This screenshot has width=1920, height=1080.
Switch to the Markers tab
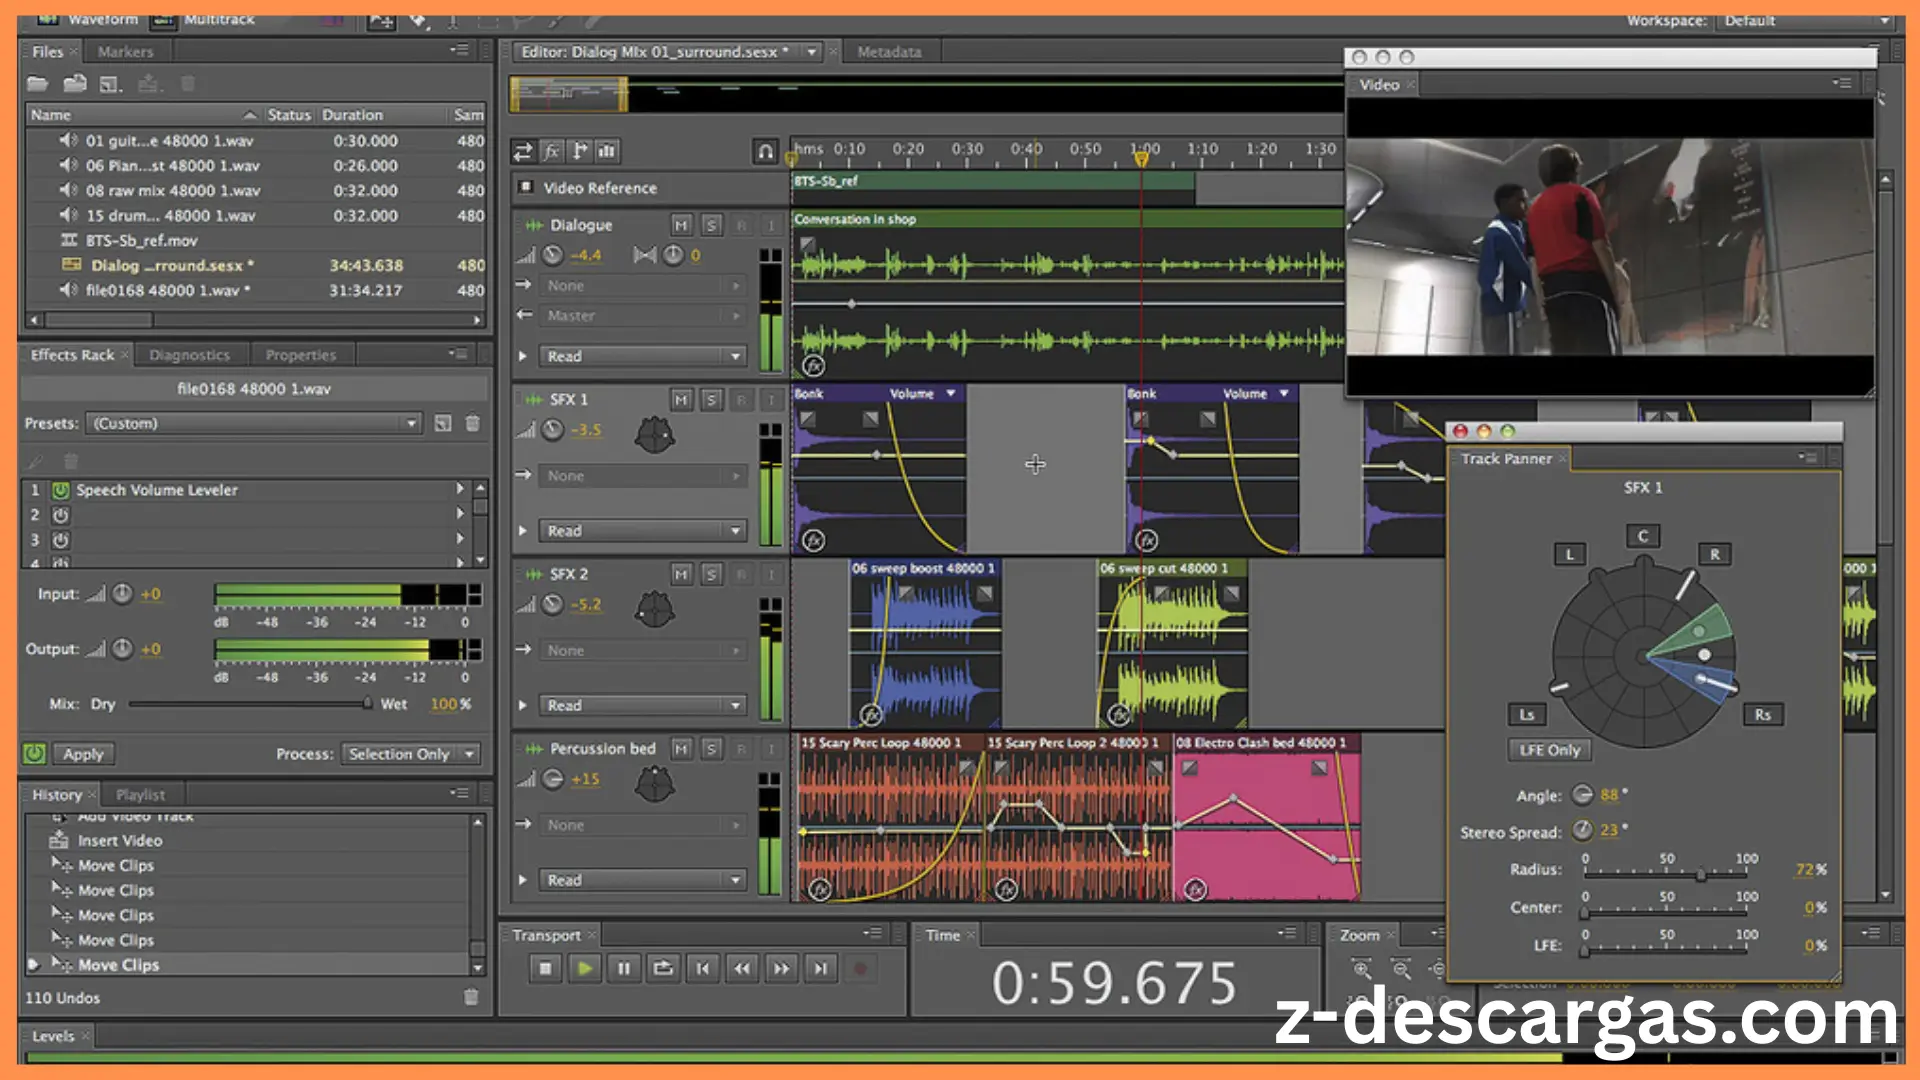tap(125, 51)
